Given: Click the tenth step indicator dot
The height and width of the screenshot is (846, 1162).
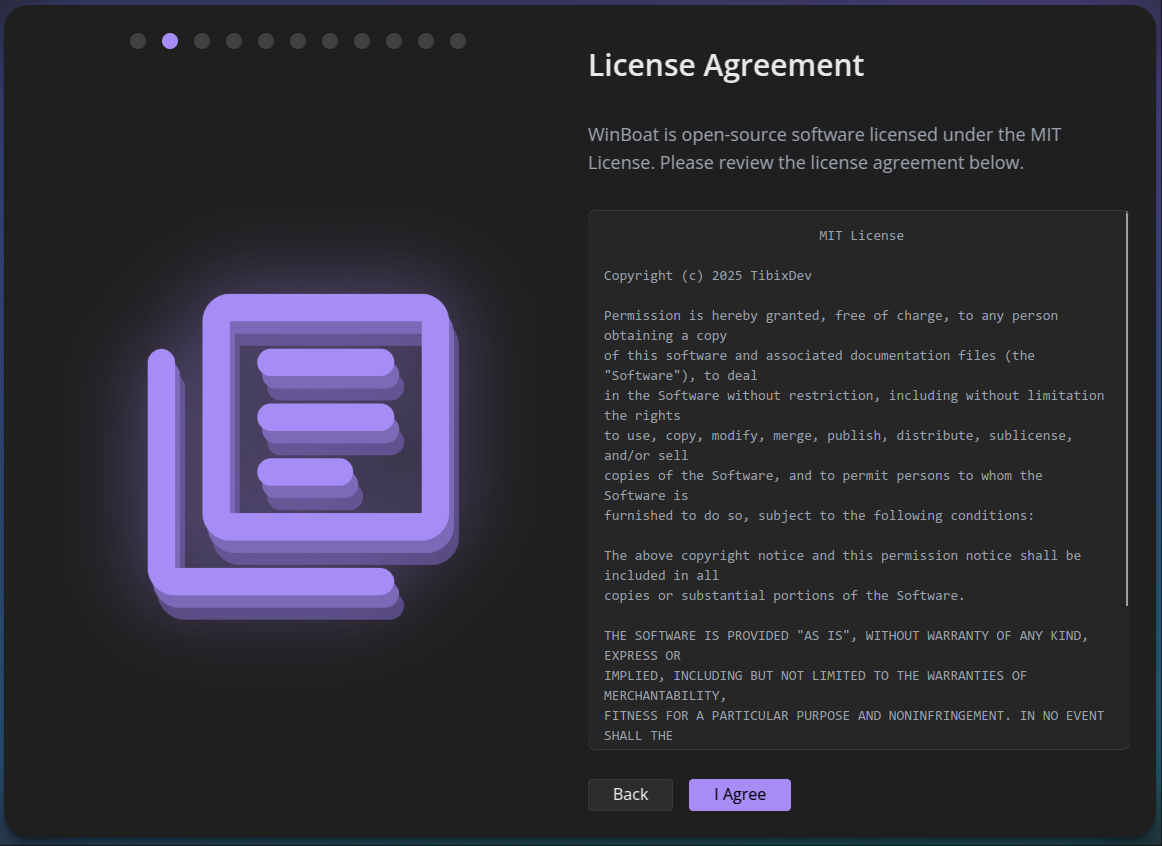Looking at the screenshot, I should (426, 41).
